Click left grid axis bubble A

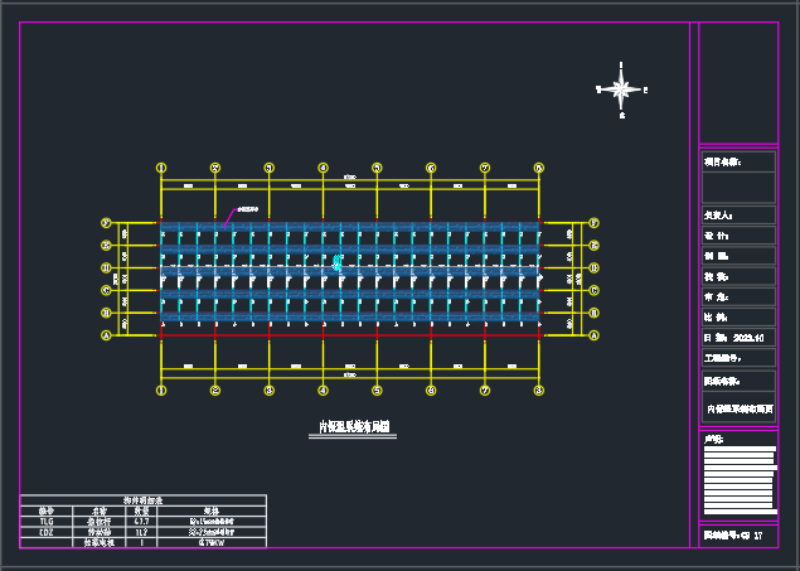[x=105, y=336]
